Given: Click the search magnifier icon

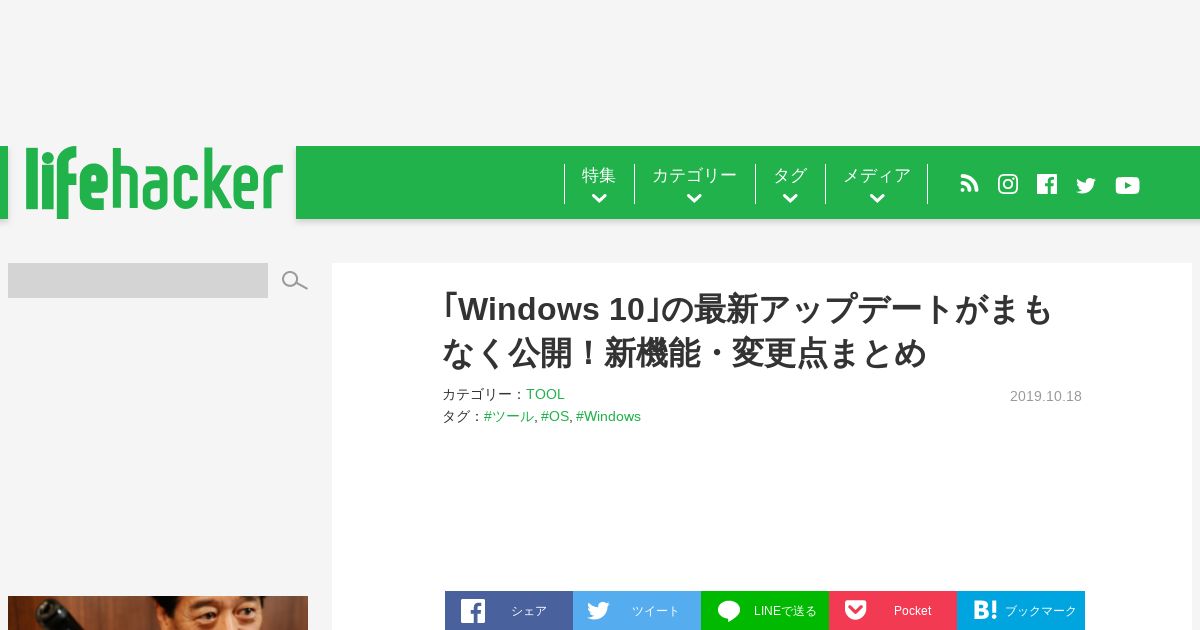Looking at the screenshot, I should tap(294, 280).
